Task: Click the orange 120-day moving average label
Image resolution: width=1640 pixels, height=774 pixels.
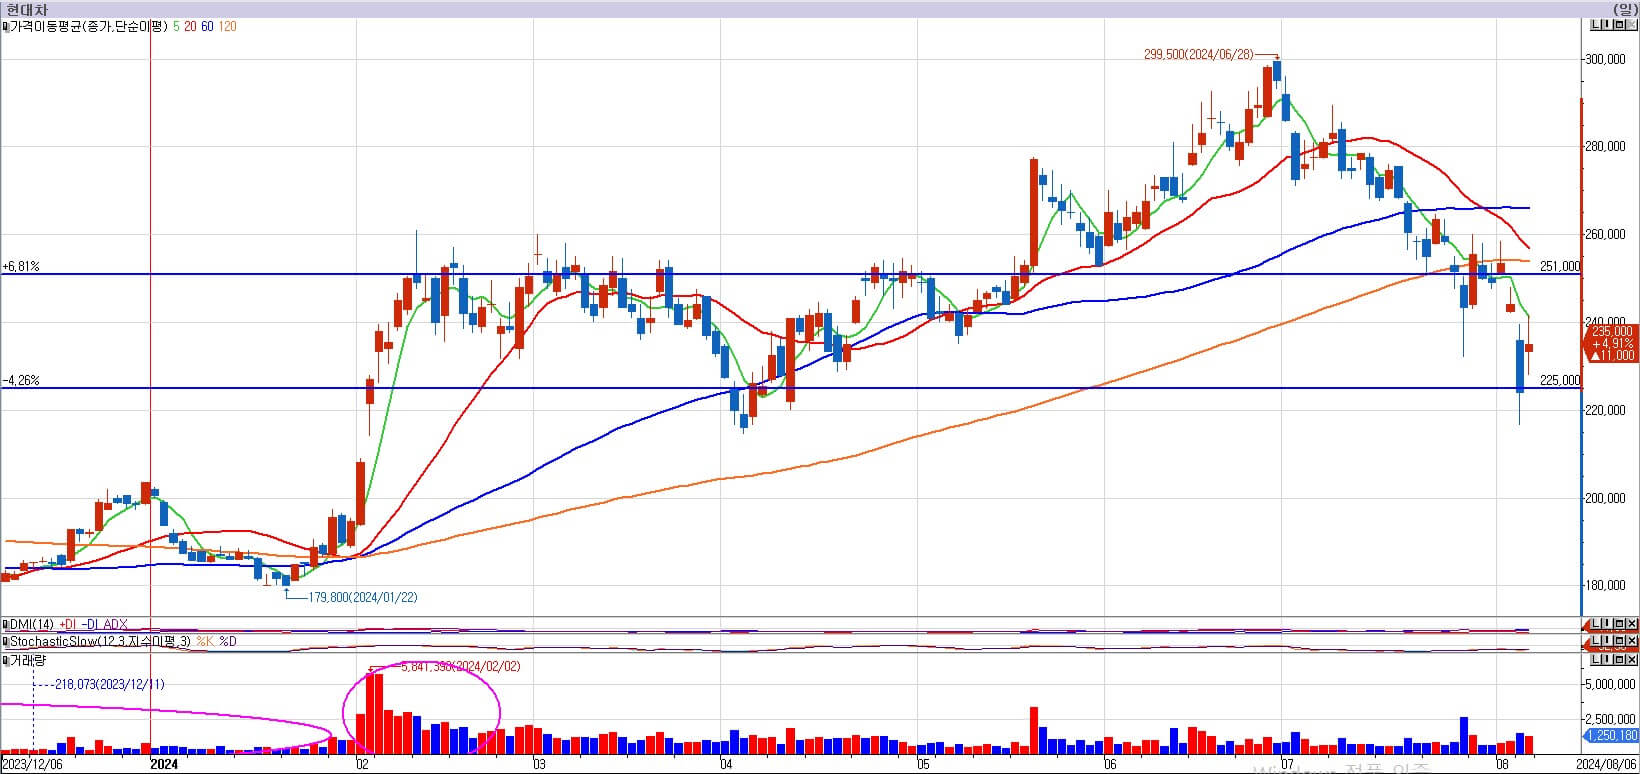Action: [227, 26]
